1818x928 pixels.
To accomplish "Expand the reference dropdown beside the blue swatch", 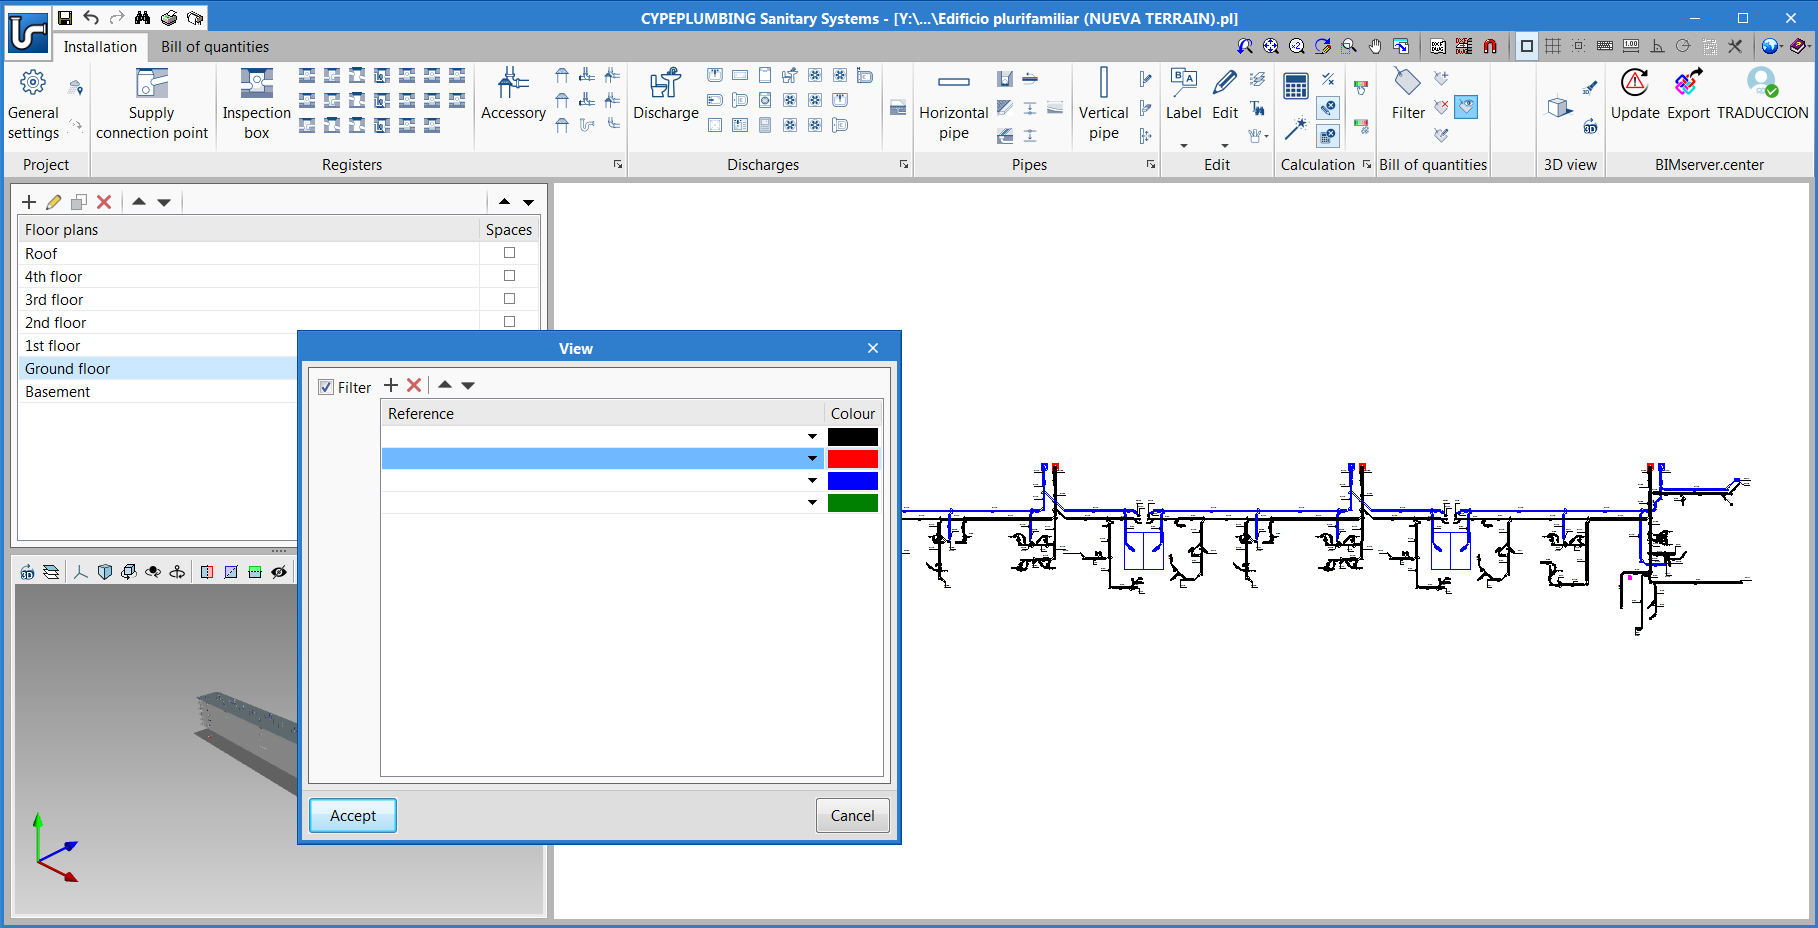I will pyautogui.click(x=812, y=481).
